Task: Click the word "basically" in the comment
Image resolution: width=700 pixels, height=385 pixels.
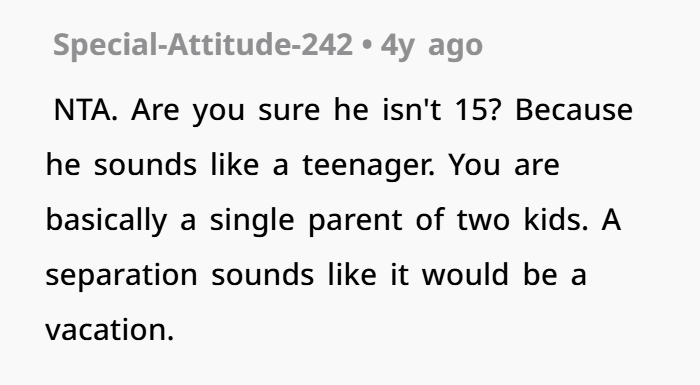Action: click(x=106, y=221)
